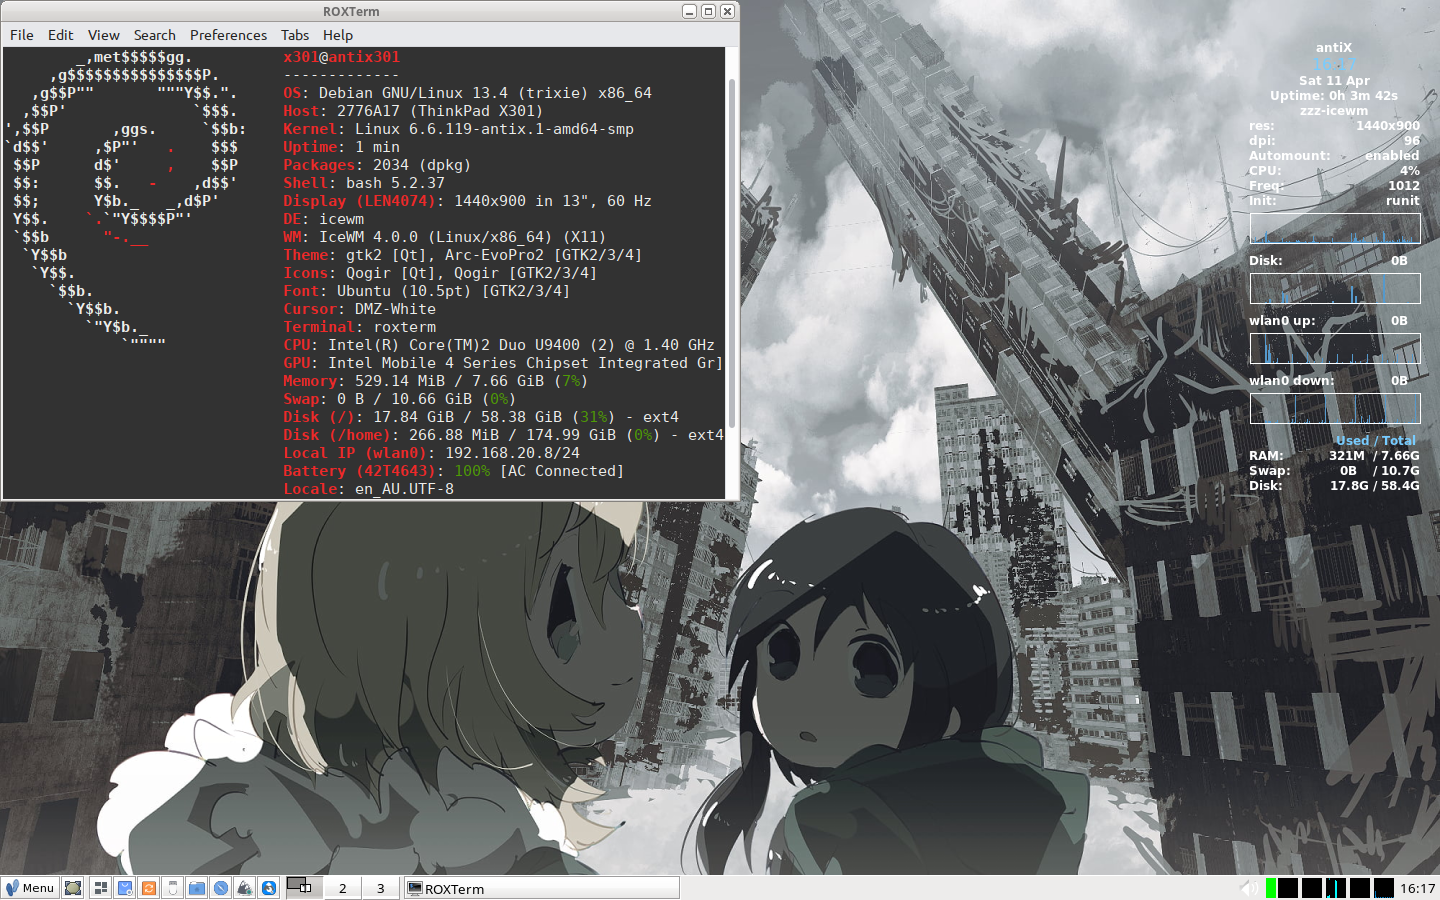The image size is (1440, 900).
Task: Click the ROXTerm title bar text
Action: pyautogui.click(x=351, y=11)
